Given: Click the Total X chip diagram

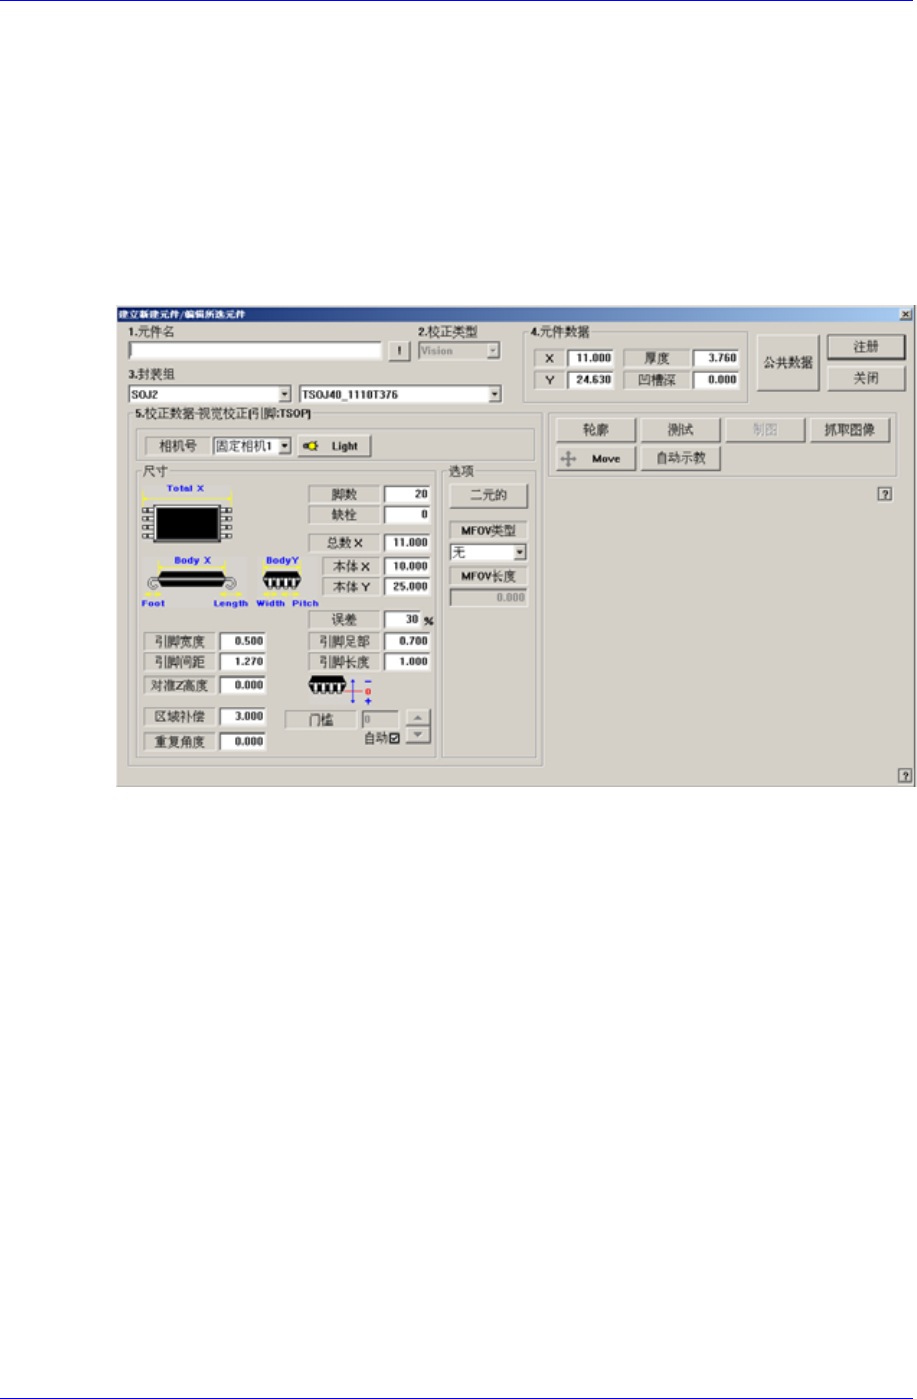Looking at the screenshot, I should 187,513.
